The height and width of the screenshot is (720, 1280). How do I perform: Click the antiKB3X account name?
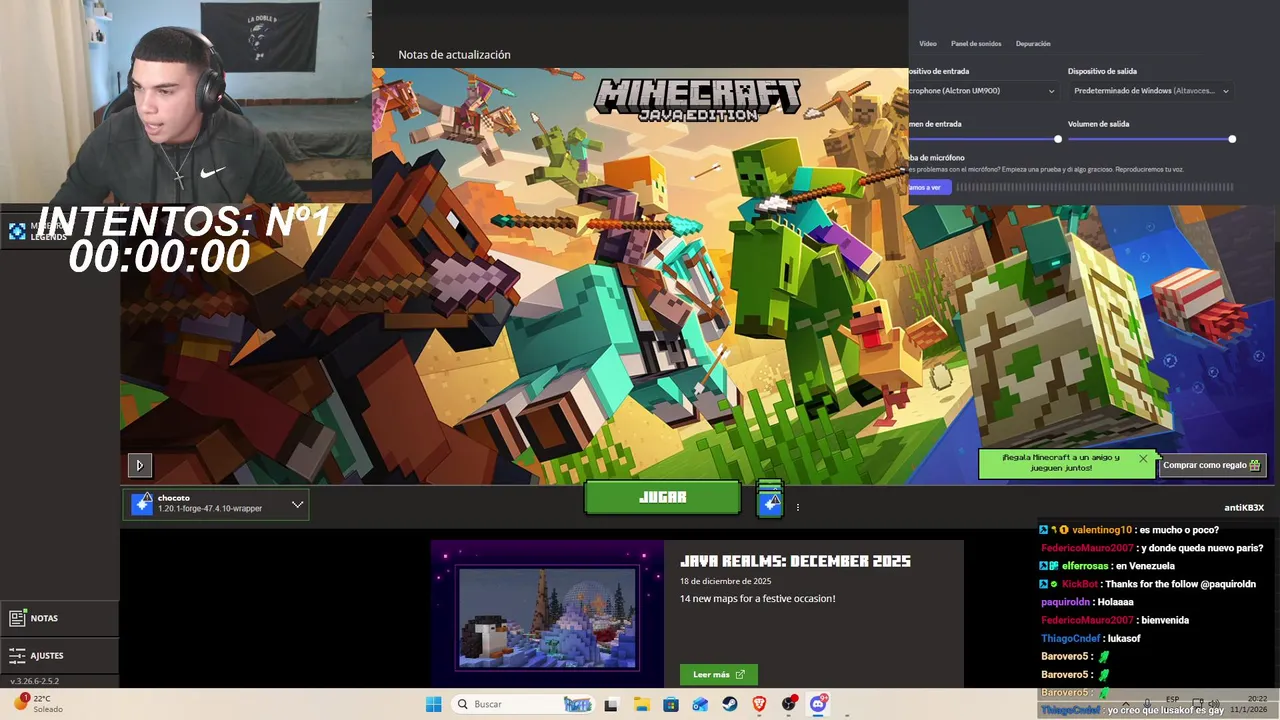(x=1244, y=508)
